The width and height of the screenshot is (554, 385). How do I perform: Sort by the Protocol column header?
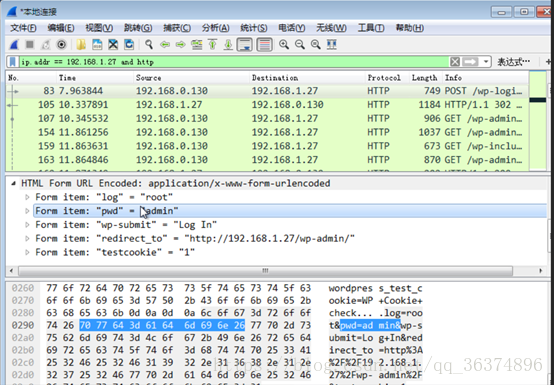click(x=387, y=78)
